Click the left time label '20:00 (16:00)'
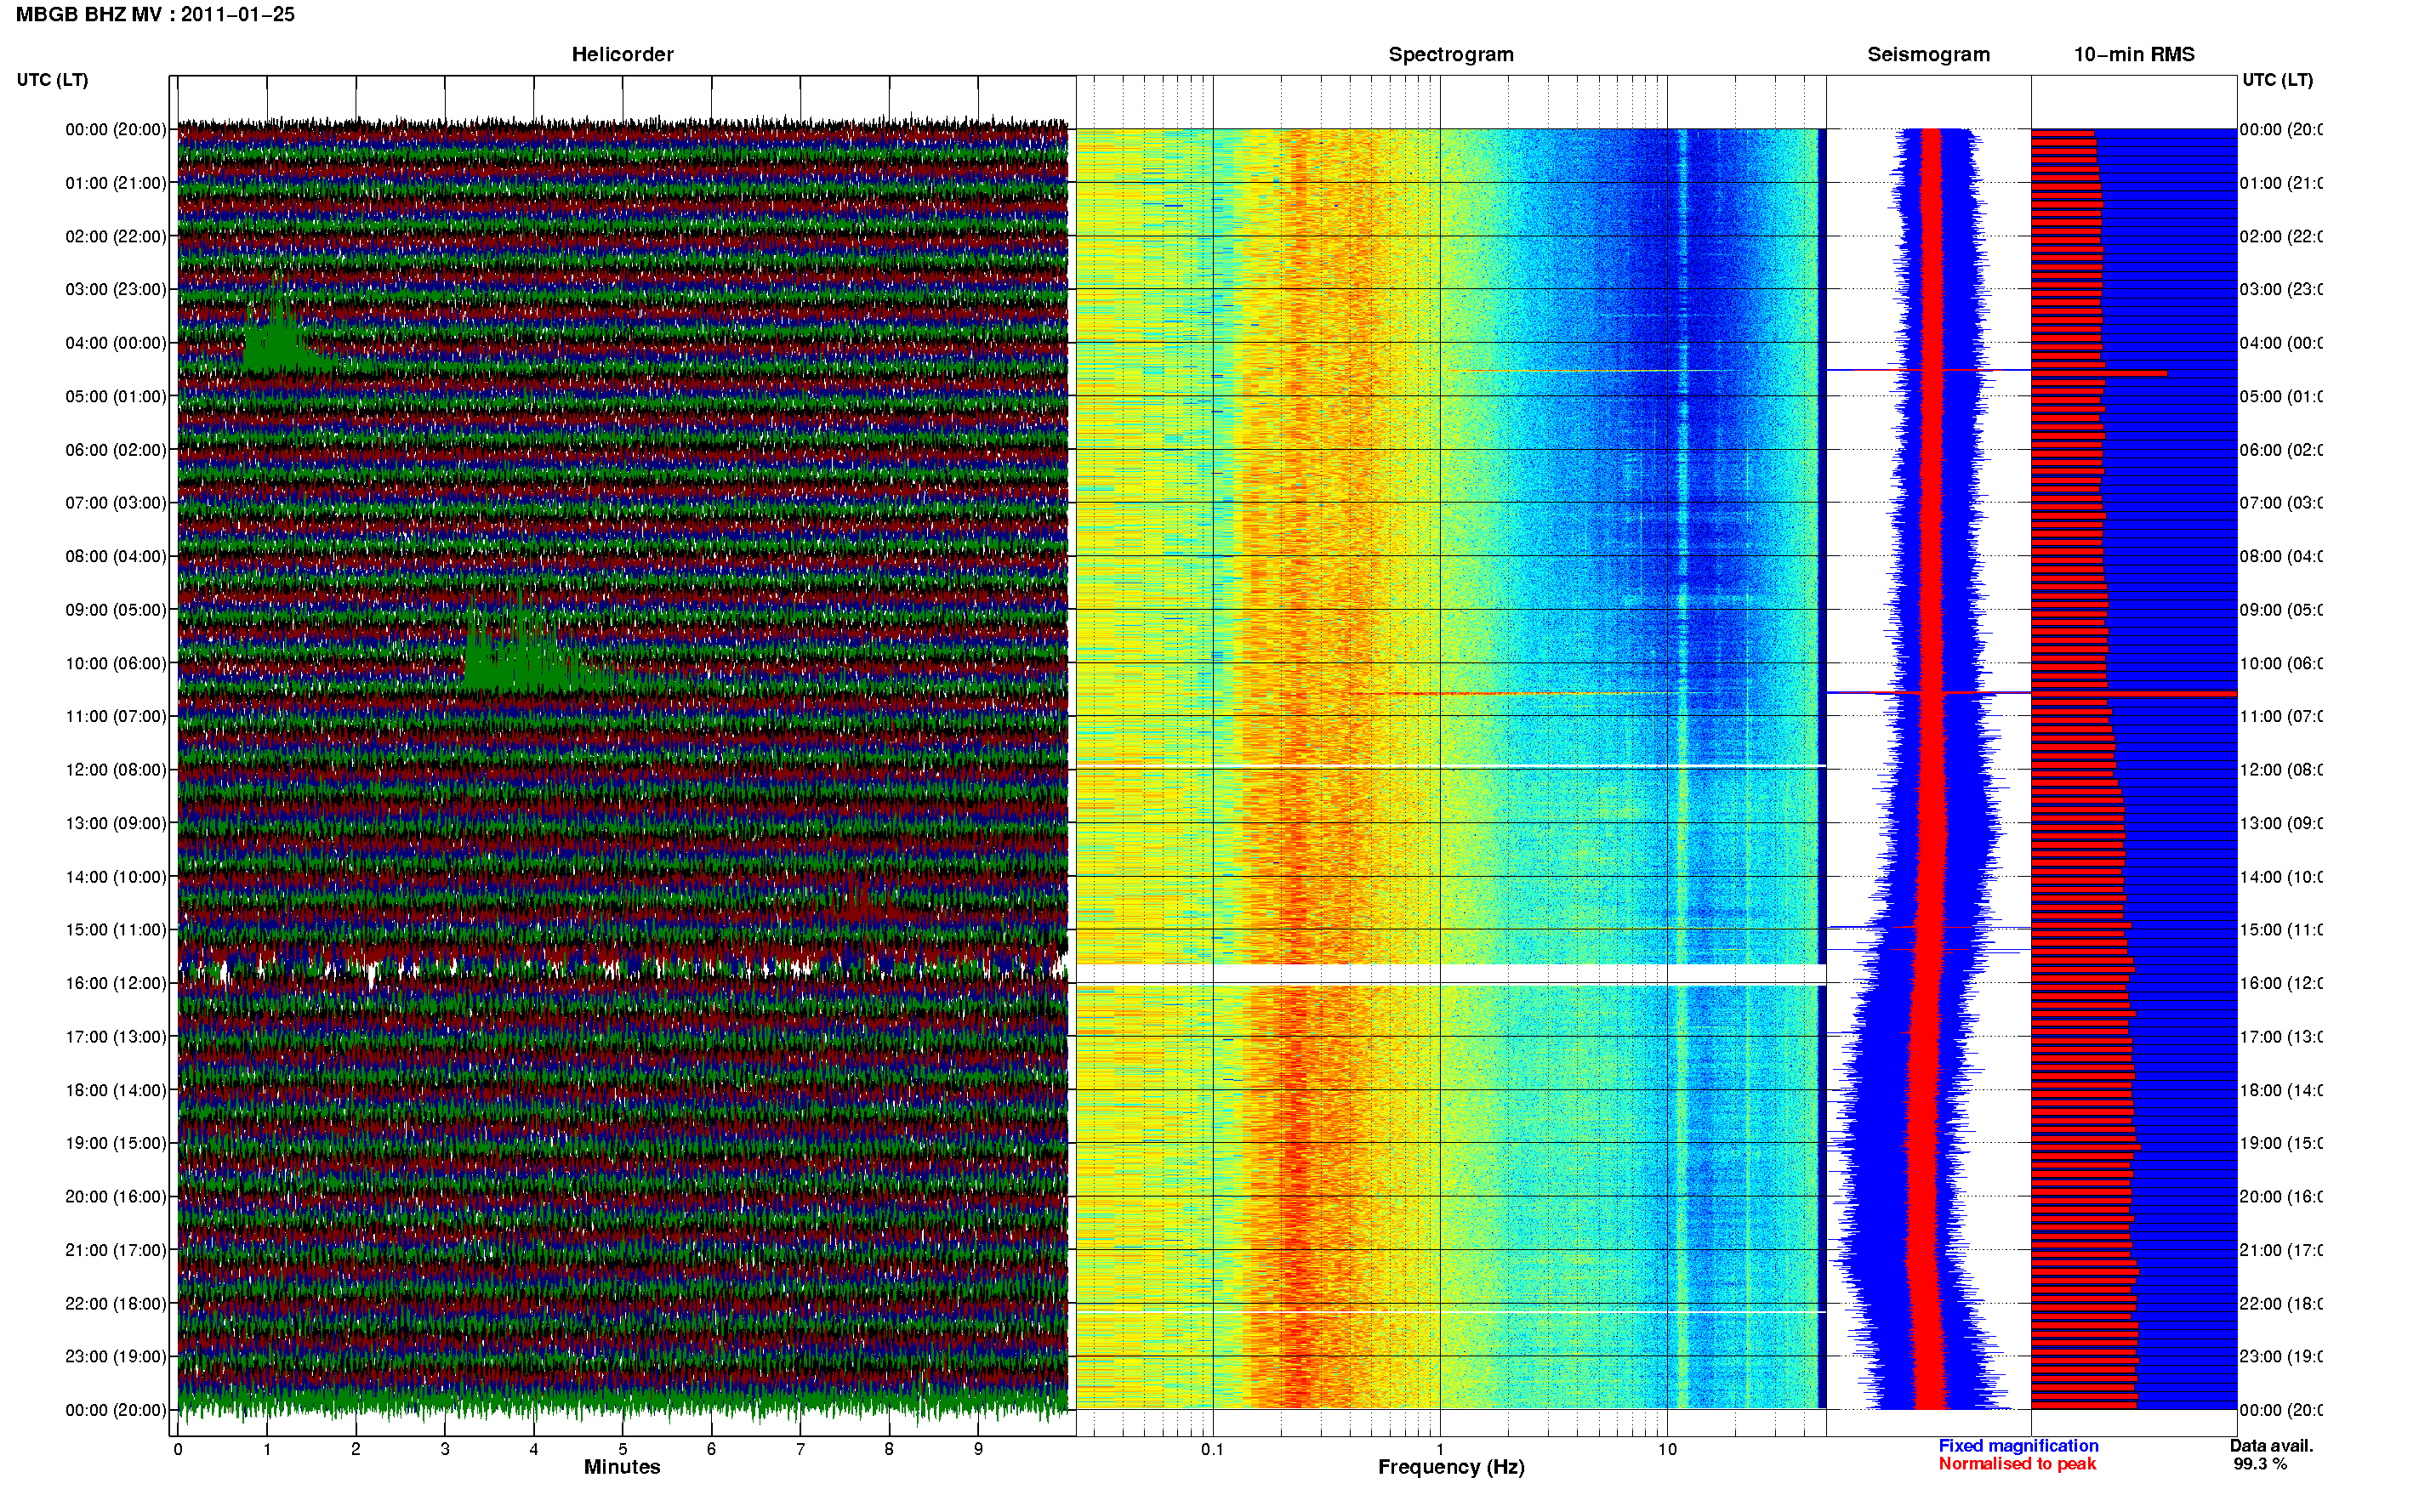The width and height of the screenshot is (2419, 1512). tap(116, 1196)
